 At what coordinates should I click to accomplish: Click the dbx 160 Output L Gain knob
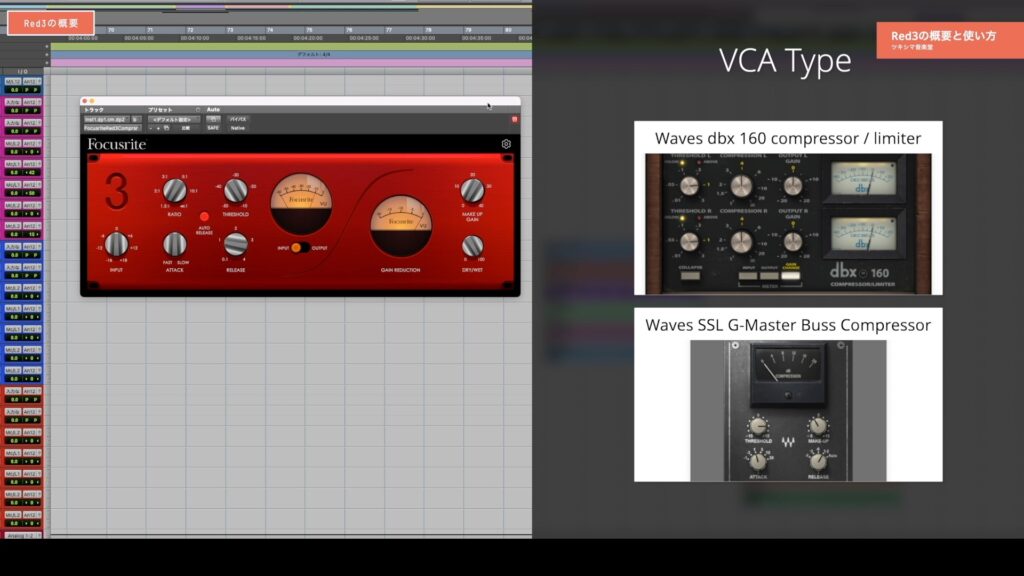coord(793,186)
